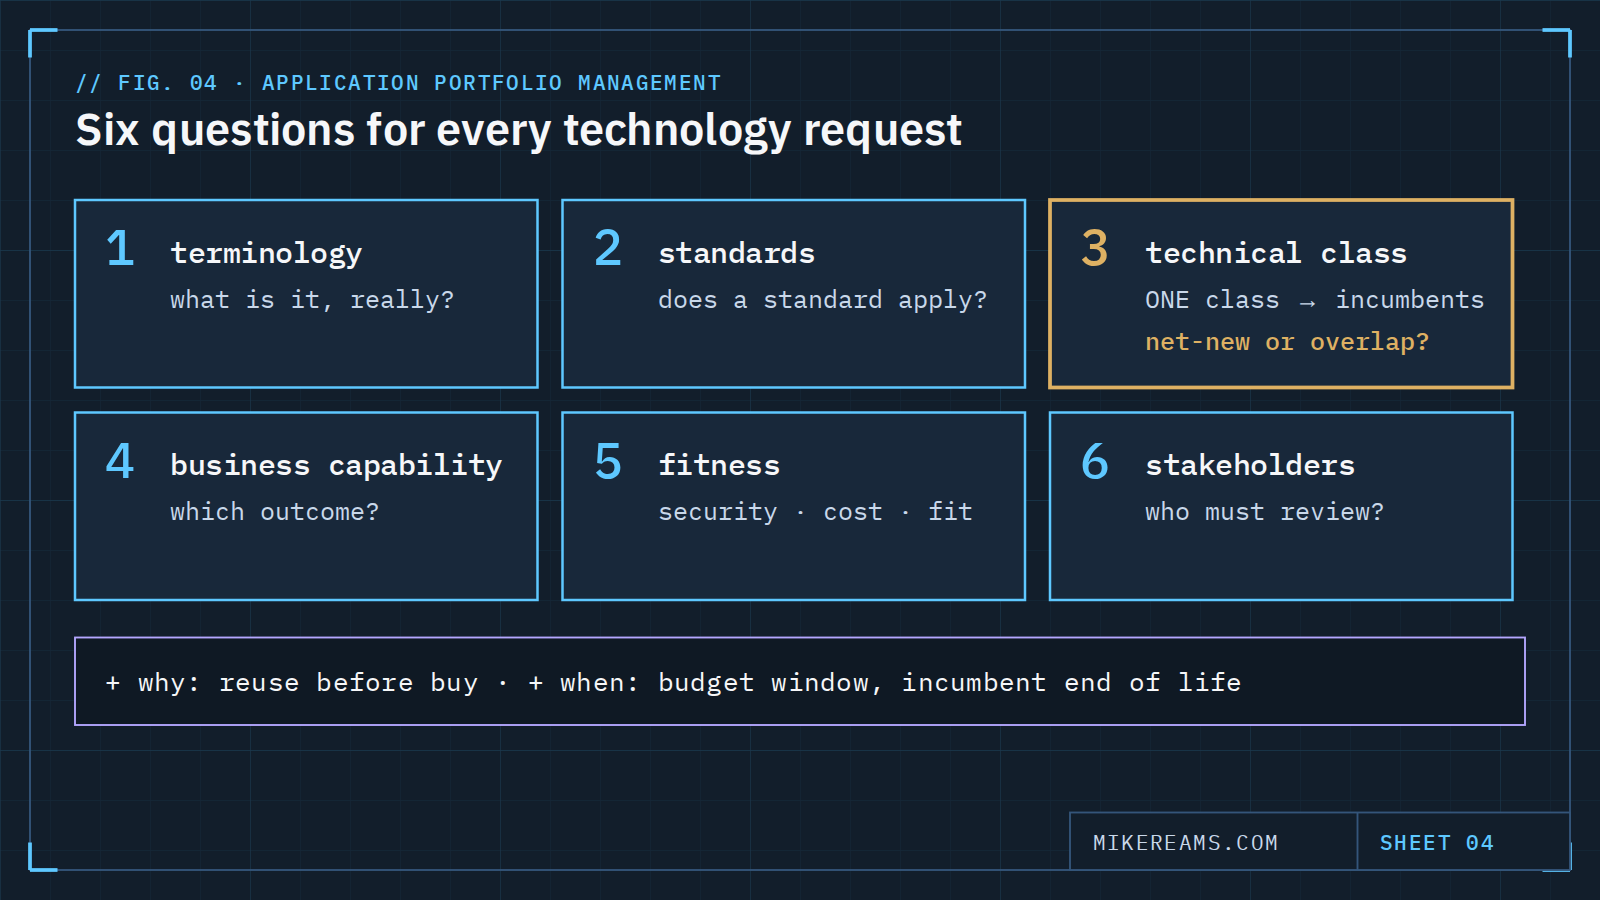Click the "terminology" card title
Image resolution: width=1600 pixels, height=900 pixels.
pos(266,254)
